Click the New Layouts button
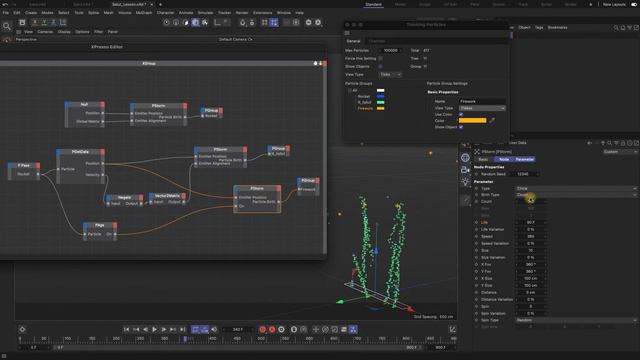 pos(614,4)
